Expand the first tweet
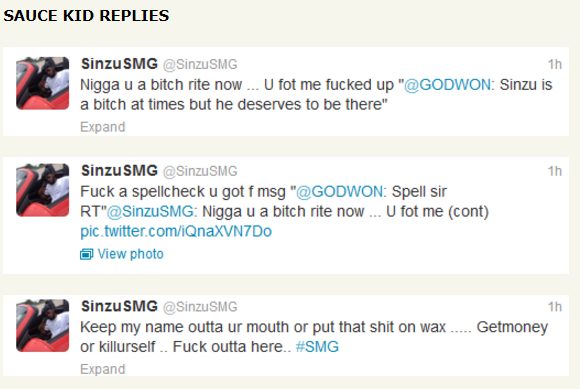Image resolution: width=580 pixels, height=389 pixels. pos(102,127)
